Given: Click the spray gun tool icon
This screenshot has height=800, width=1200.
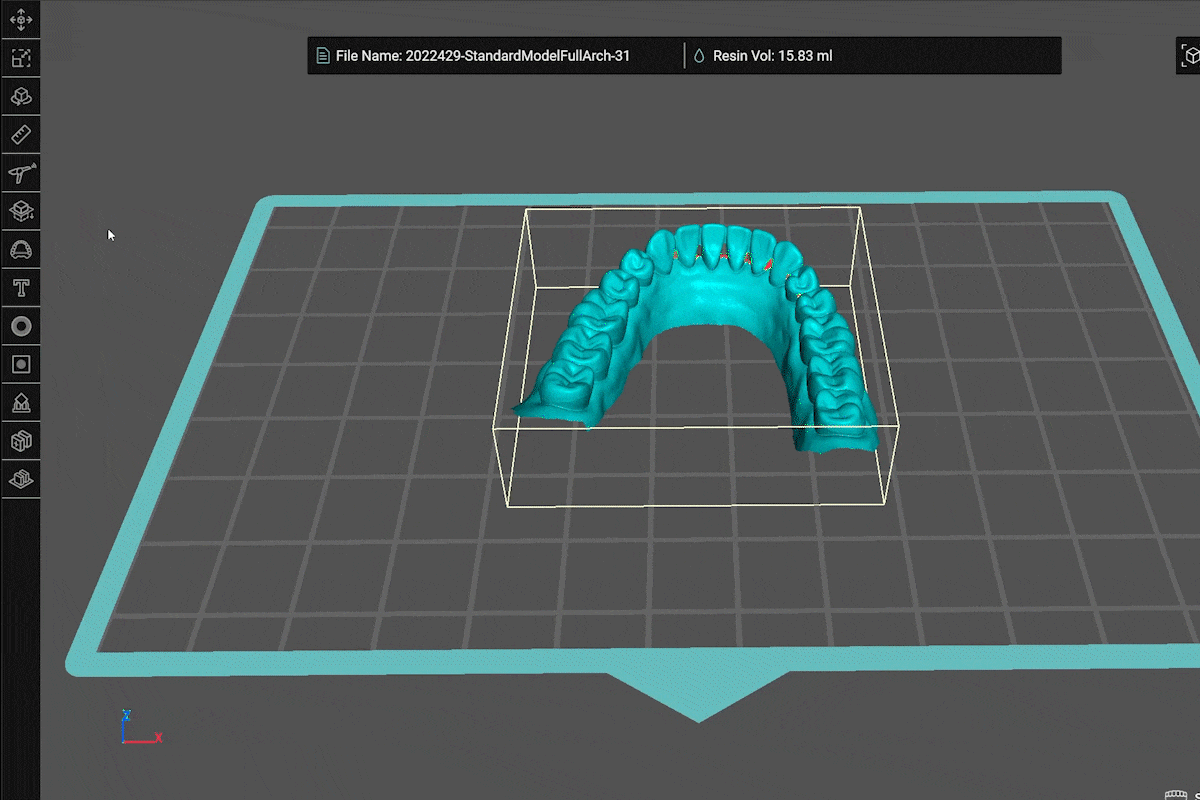Looking at the screenshot, I should [20, 173].
